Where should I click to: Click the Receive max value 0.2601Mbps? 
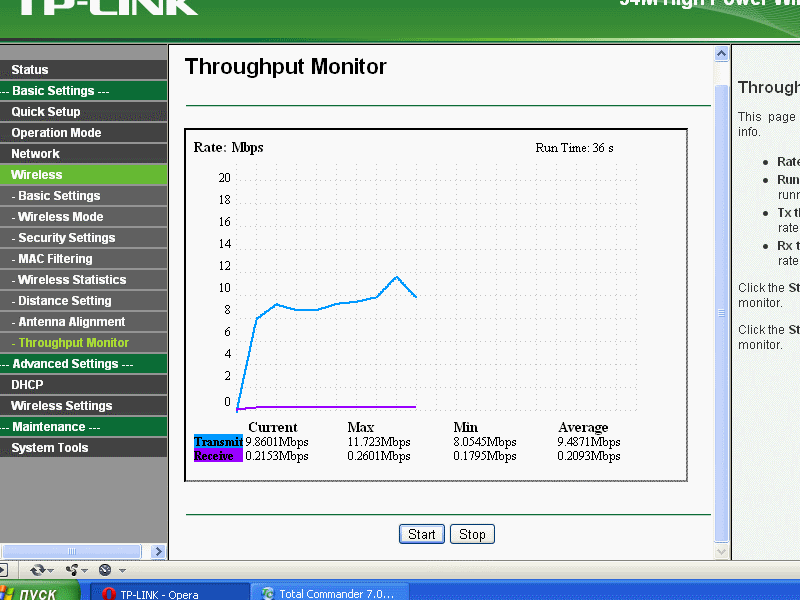tap(379, 456)
